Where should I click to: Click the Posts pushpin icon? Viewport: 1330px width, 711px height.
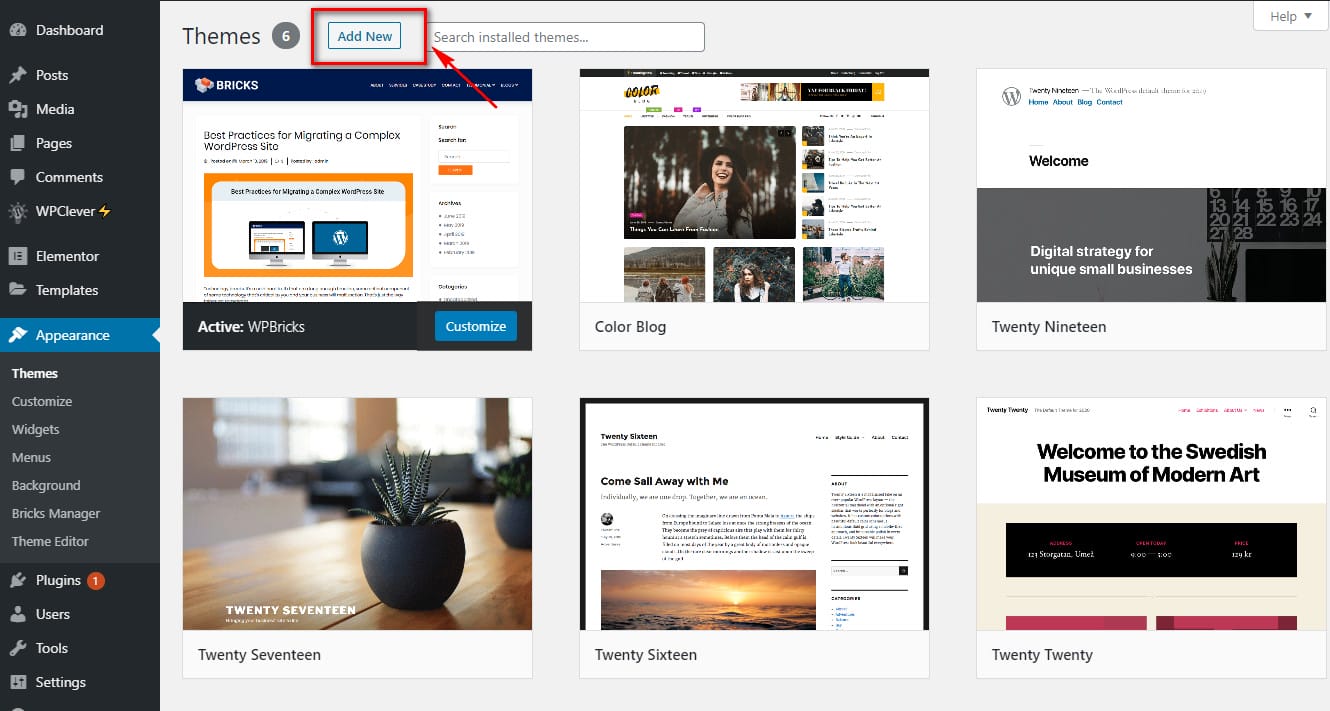[18, 75]
